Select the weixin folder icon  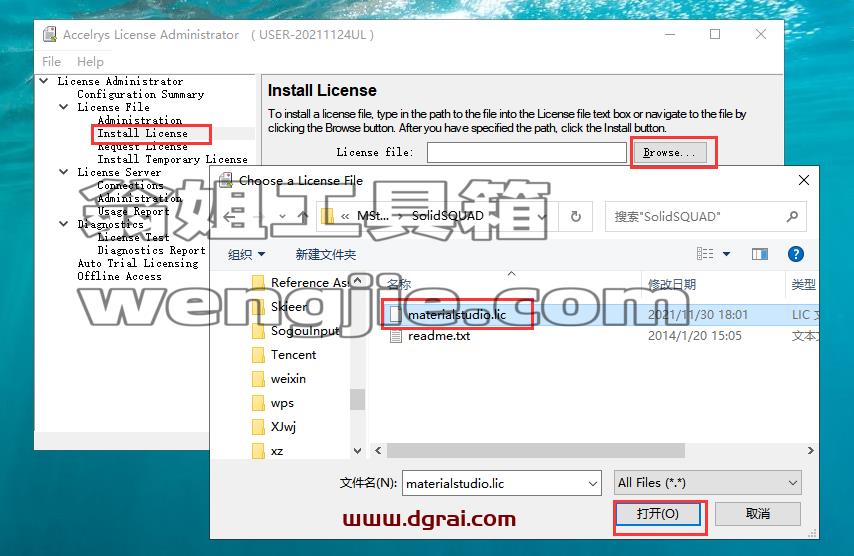258,379
